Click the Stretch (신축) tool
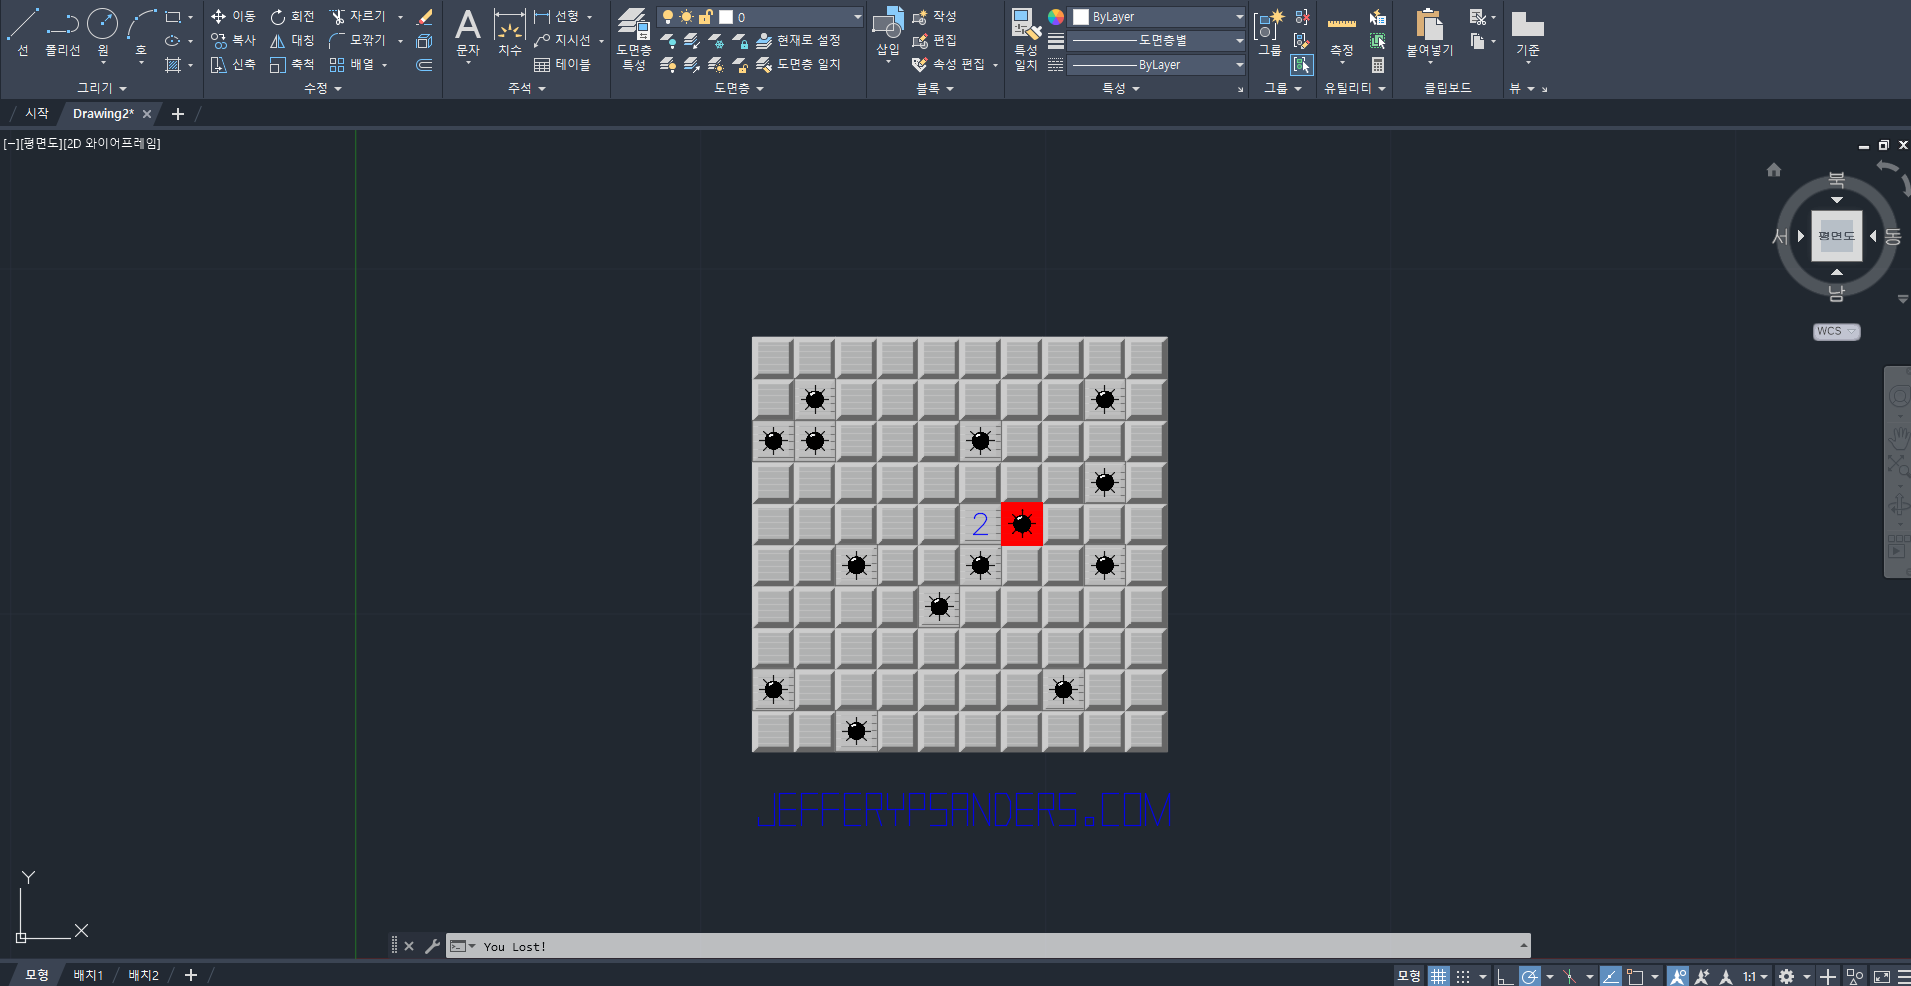Viewport: 1911px width, 986px height. (x=233, y=65)
